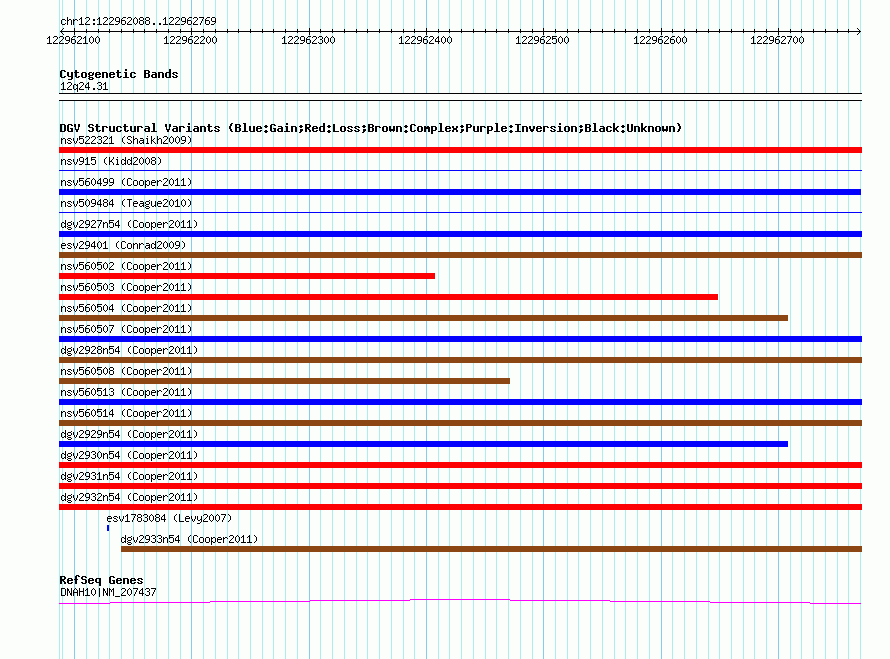Click the short red nsv560502 loss bar
Image resolution: width=890 pixels, height=659 pixels.
pos(247,276)
